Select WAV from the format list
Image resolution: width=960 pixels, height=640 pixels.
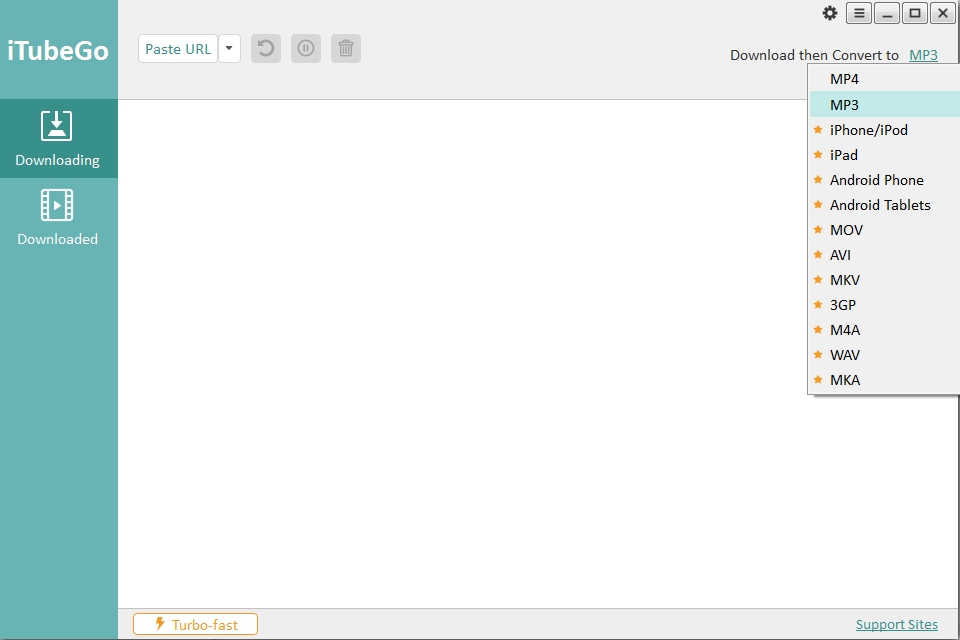(884, 355)
